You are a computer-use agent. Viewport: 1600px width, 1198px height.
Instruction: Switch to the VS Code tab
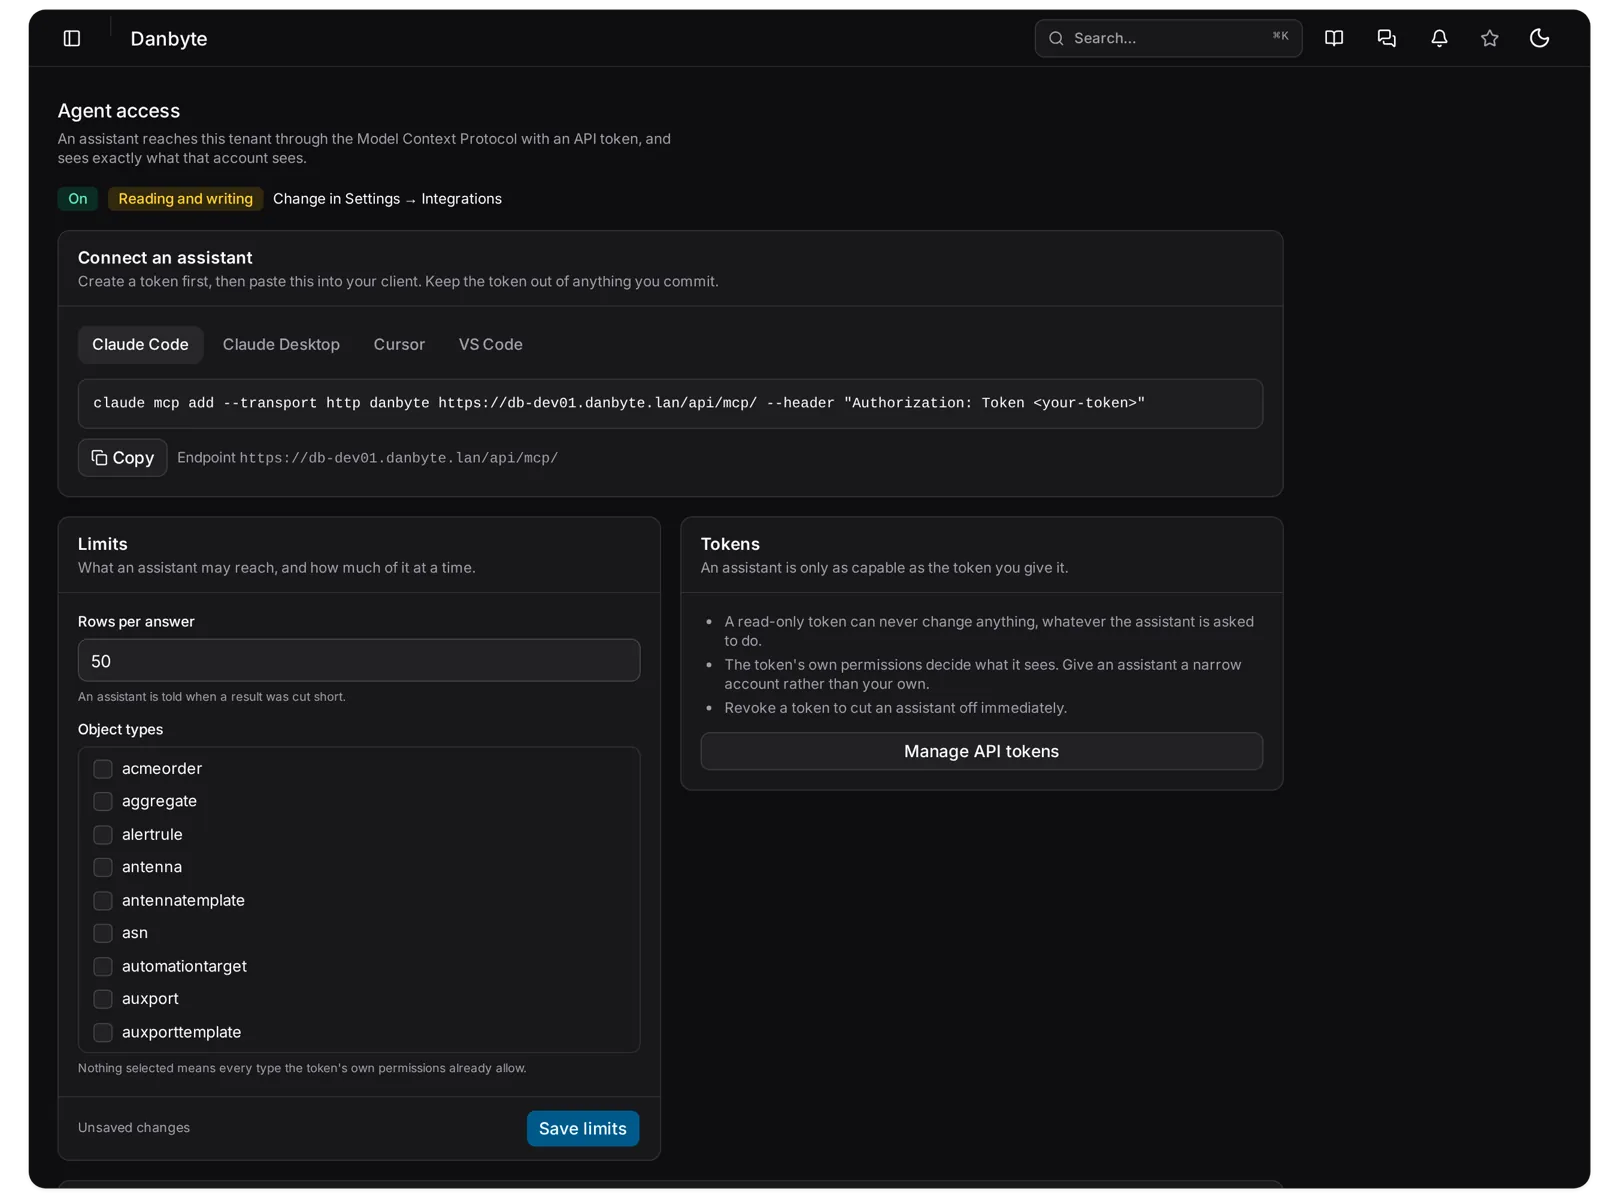click(x=490, y=344)
